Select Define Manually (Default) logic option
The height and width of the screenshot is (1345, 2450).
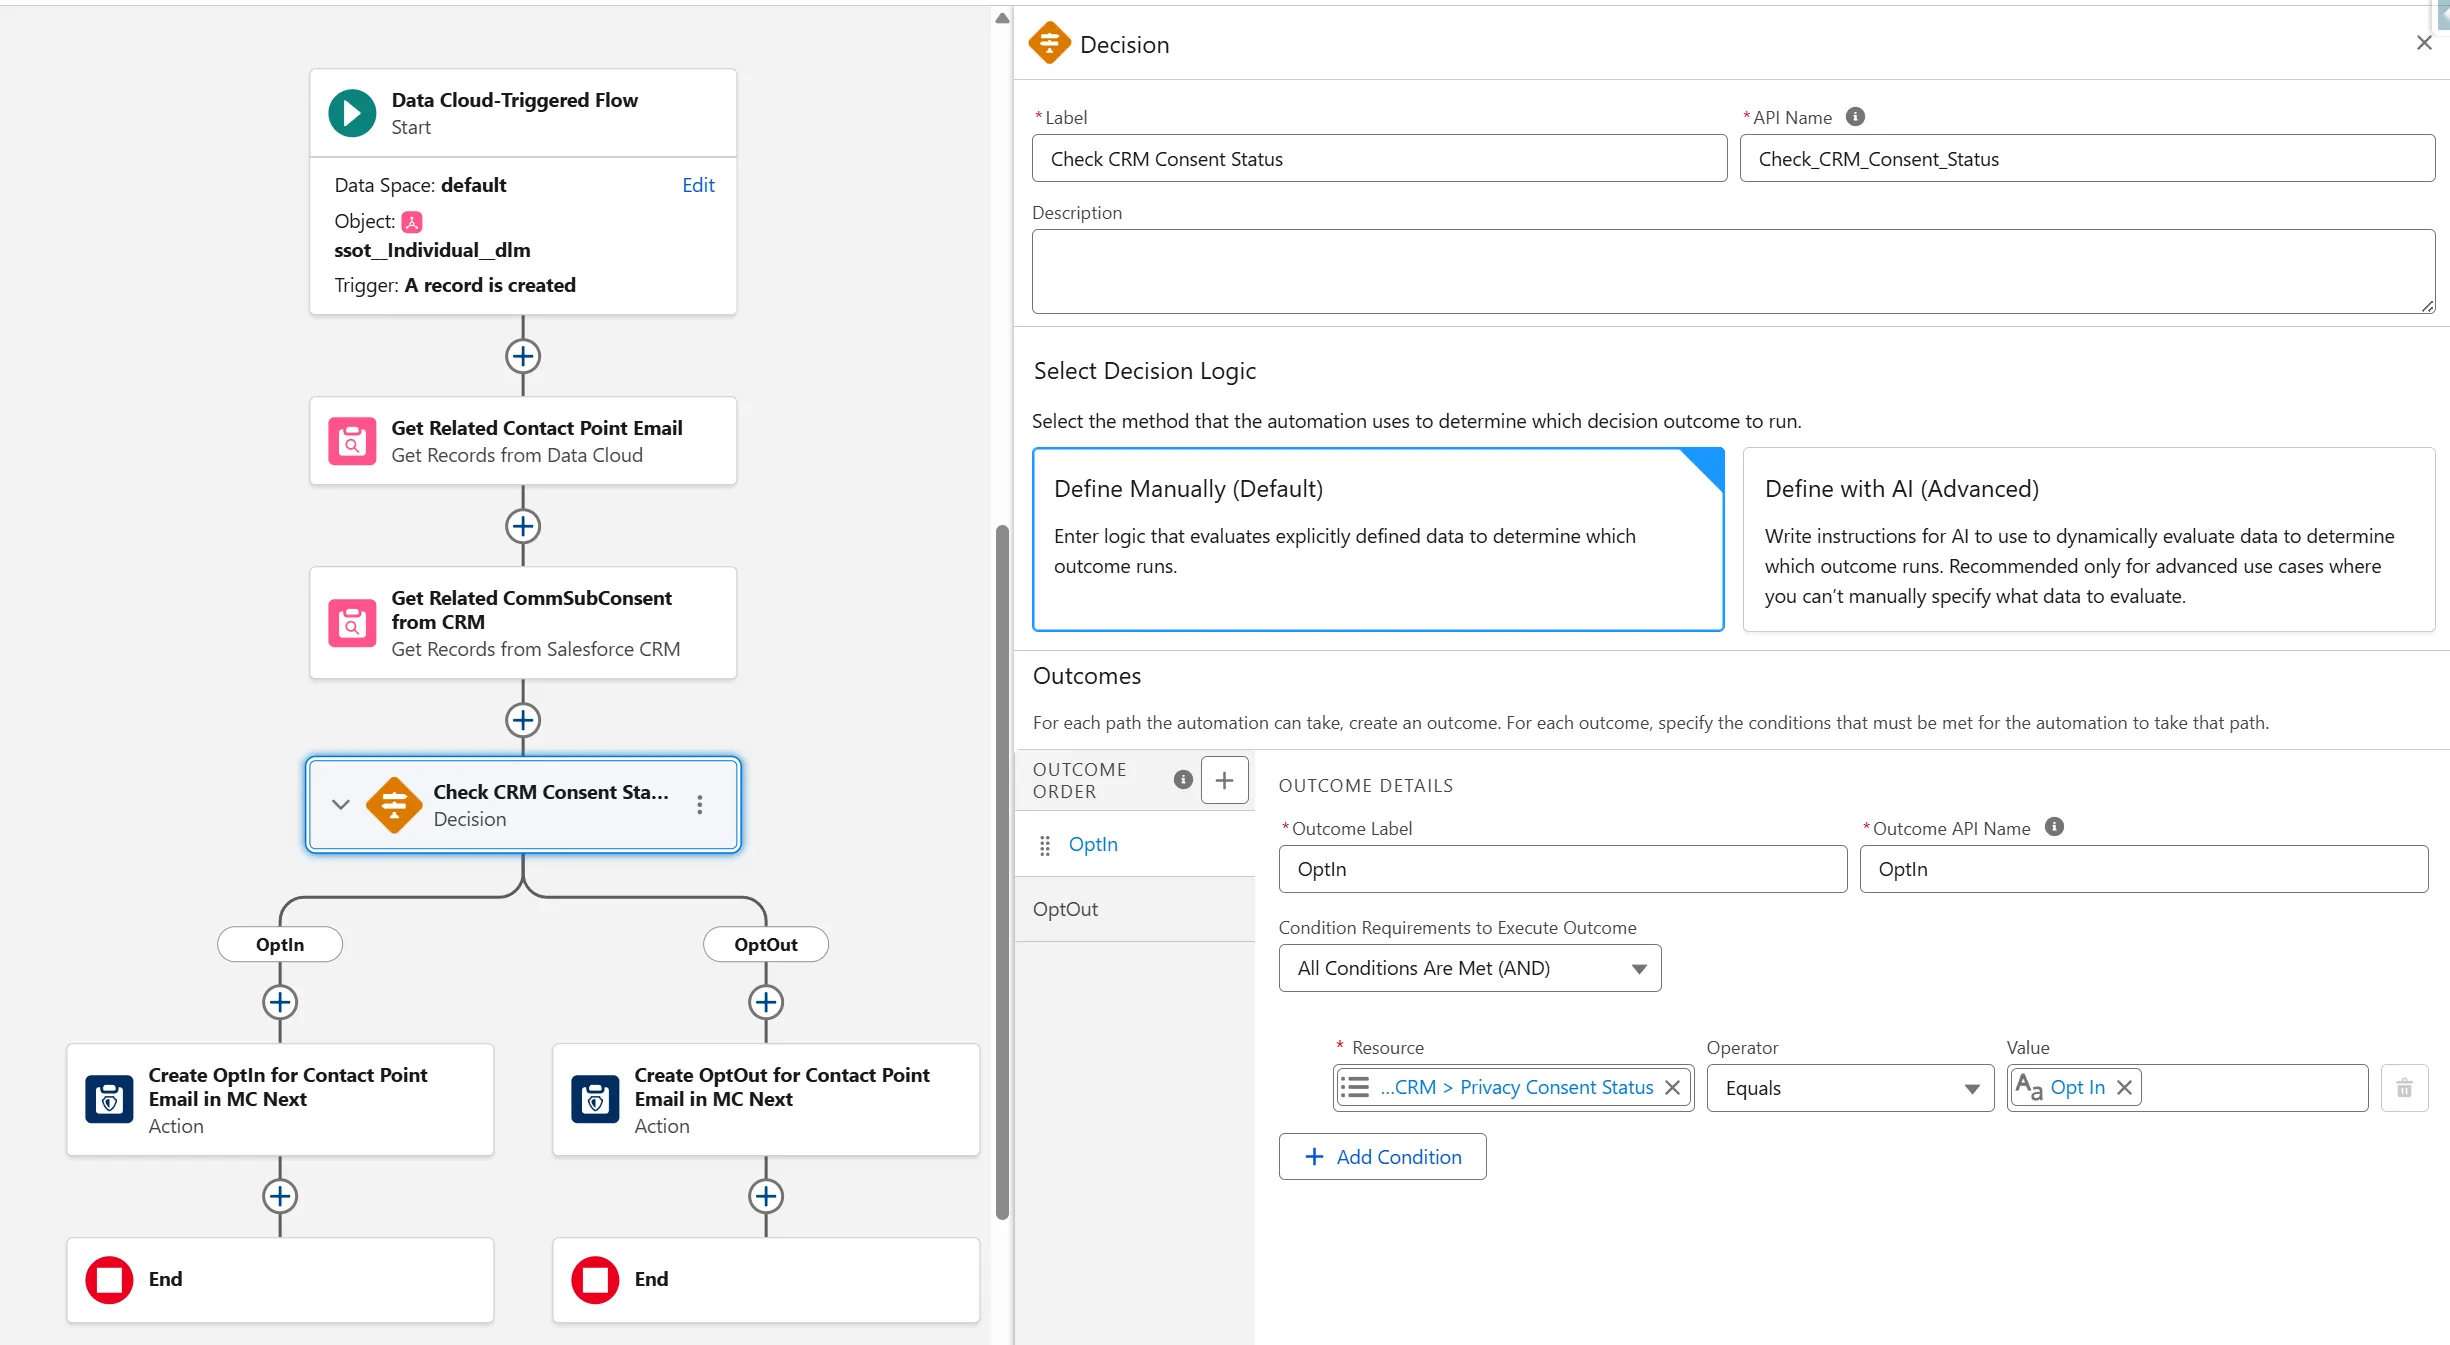click(x=1378, y=539)
